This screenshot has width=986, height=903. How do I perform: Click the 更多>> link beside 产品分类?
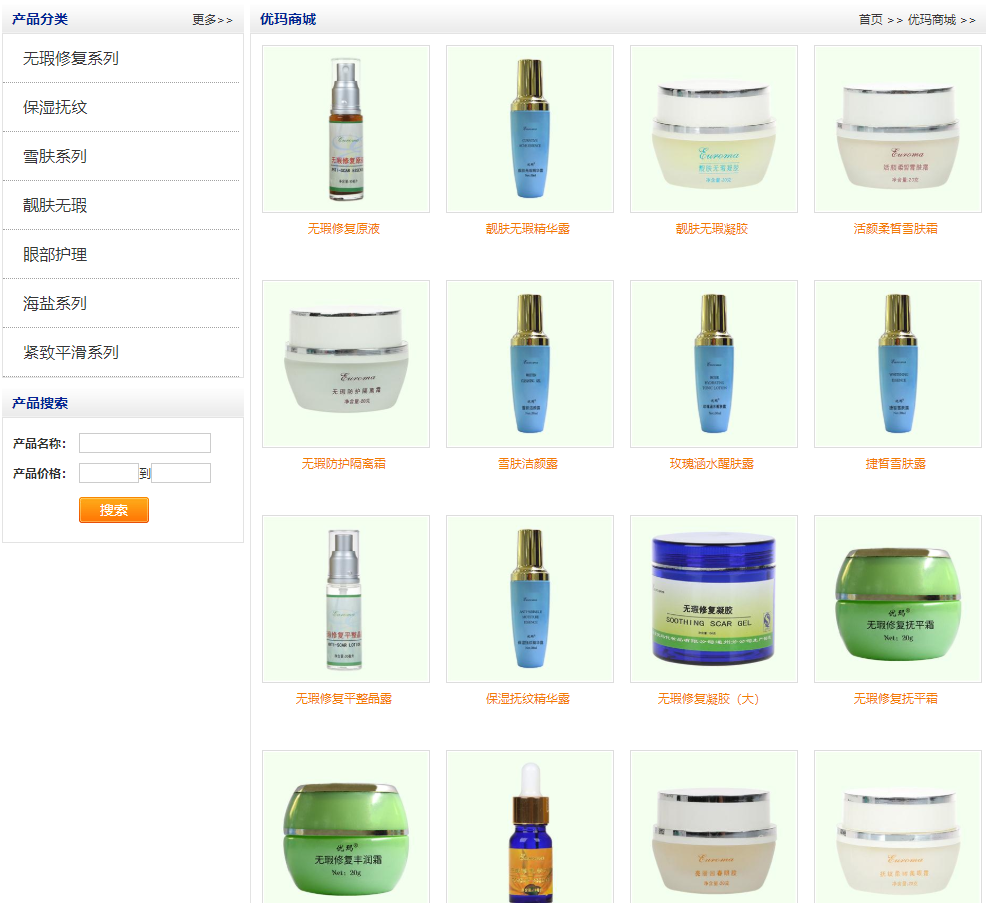click(x=213, y=20)
